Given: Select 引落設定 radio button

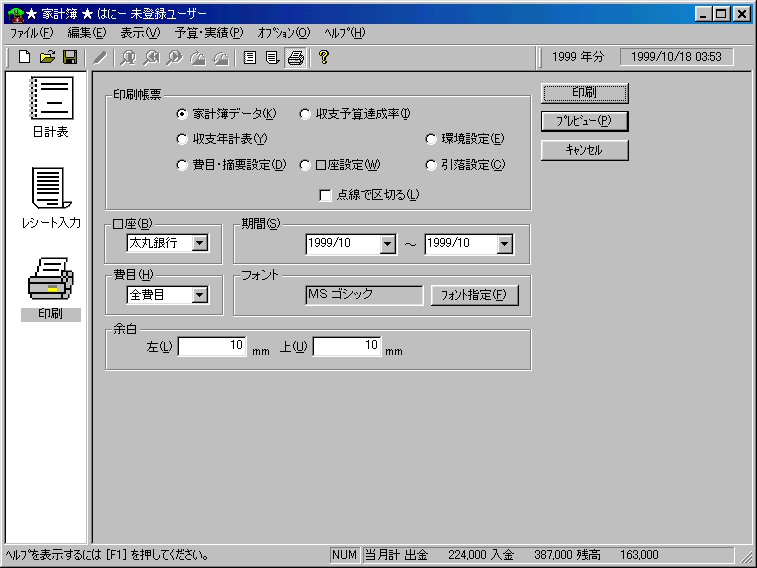Looking at the screenshot, I should tap(431, 166).
